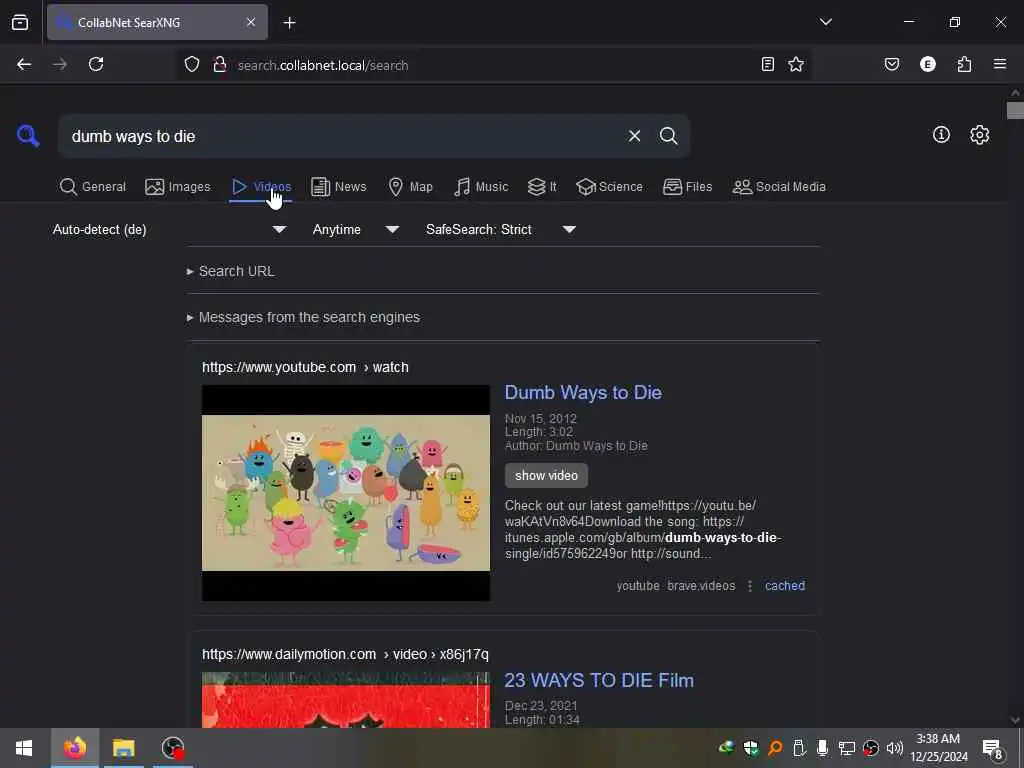Viewport: 1024px width, 768px height.
Task: List all tabs dropdown arrow
Action: coord(825,22)
